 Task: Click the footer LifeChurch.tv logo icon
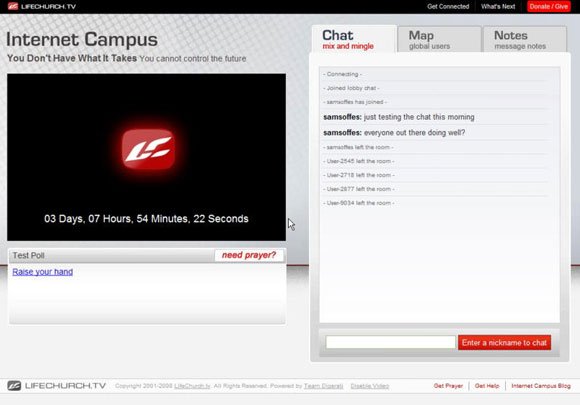[x=14, y=386]
